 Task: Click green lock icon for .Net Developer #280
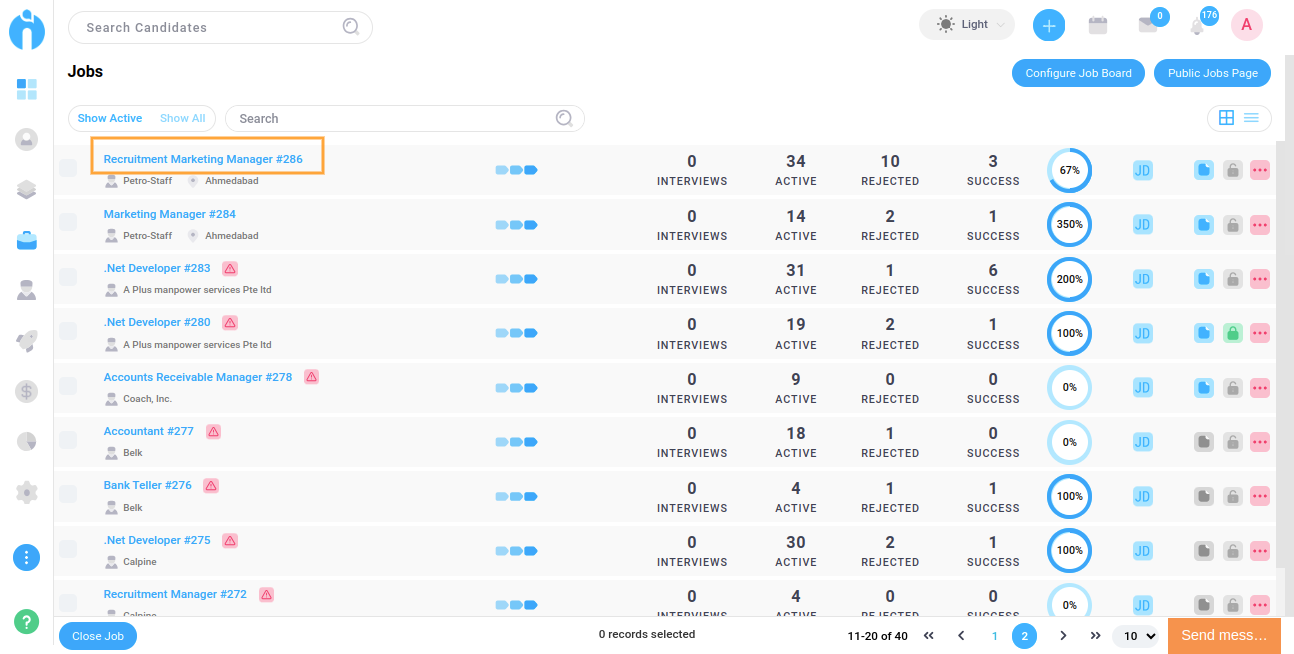point(1232,333)
